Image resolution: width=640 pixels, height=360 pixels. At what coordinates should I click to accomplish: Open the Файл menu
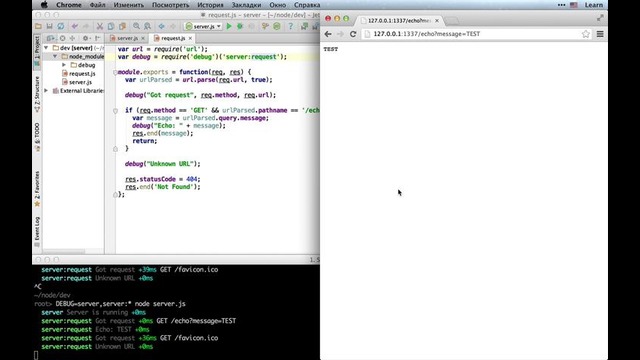tap(97, 5)
